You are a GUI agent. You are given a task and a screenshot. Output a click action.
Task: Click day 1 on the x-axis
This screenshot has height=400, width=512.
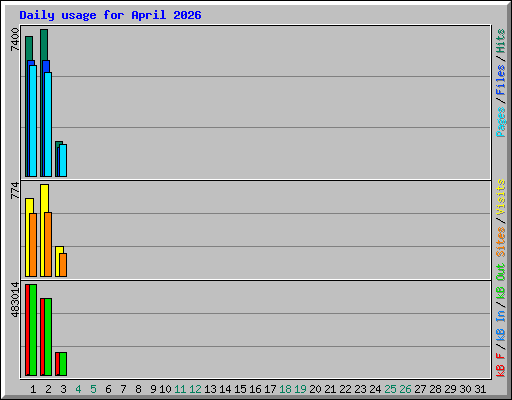pyautogui.click(x=33, y=389)
